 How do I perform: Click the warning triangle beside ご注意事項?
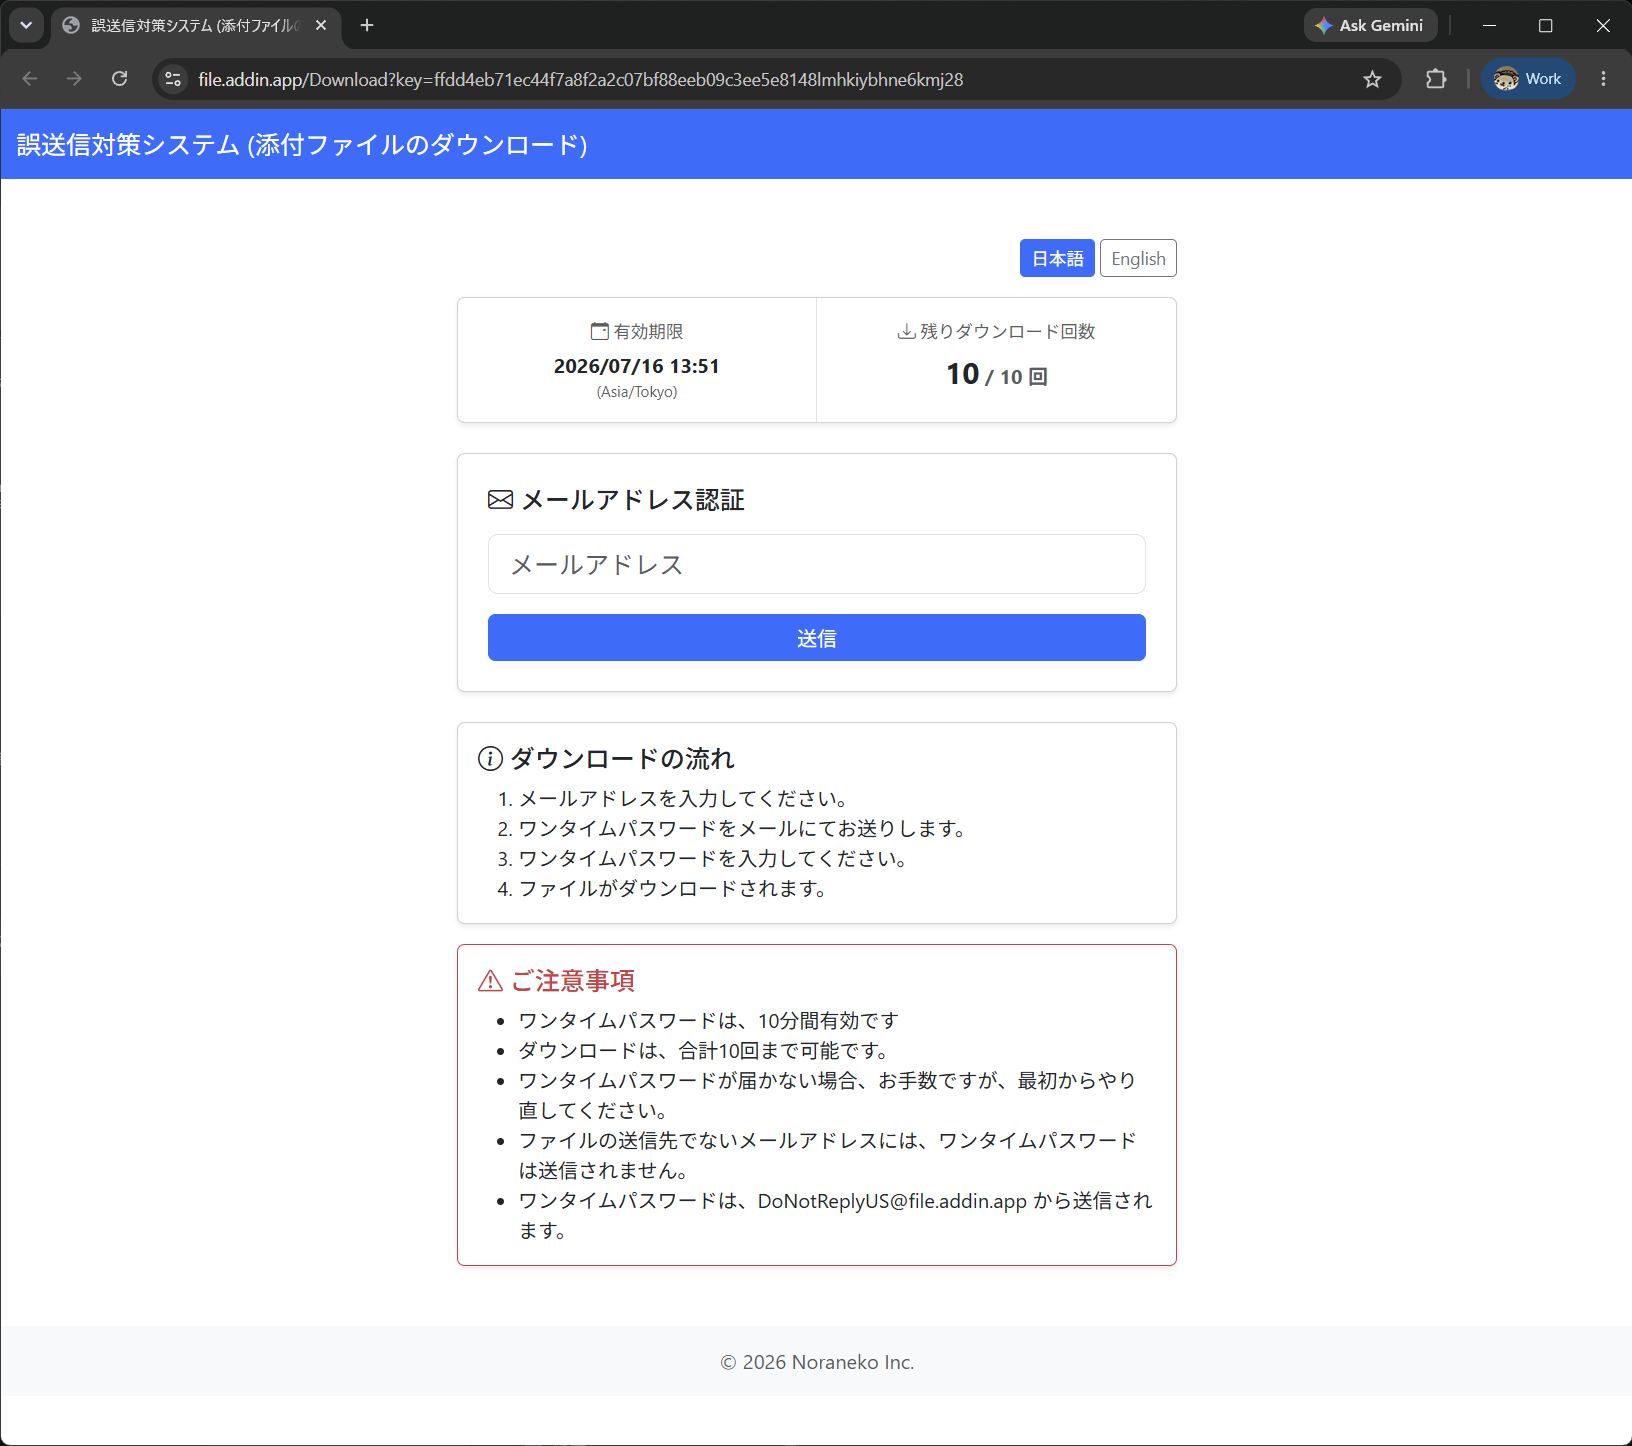tap(490, 981)
